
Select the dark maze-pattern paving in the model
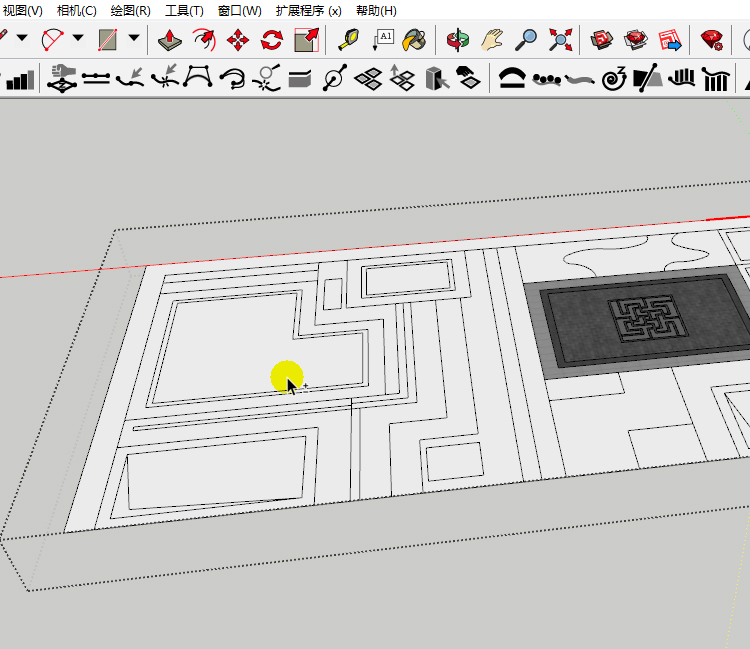[648, 318]
